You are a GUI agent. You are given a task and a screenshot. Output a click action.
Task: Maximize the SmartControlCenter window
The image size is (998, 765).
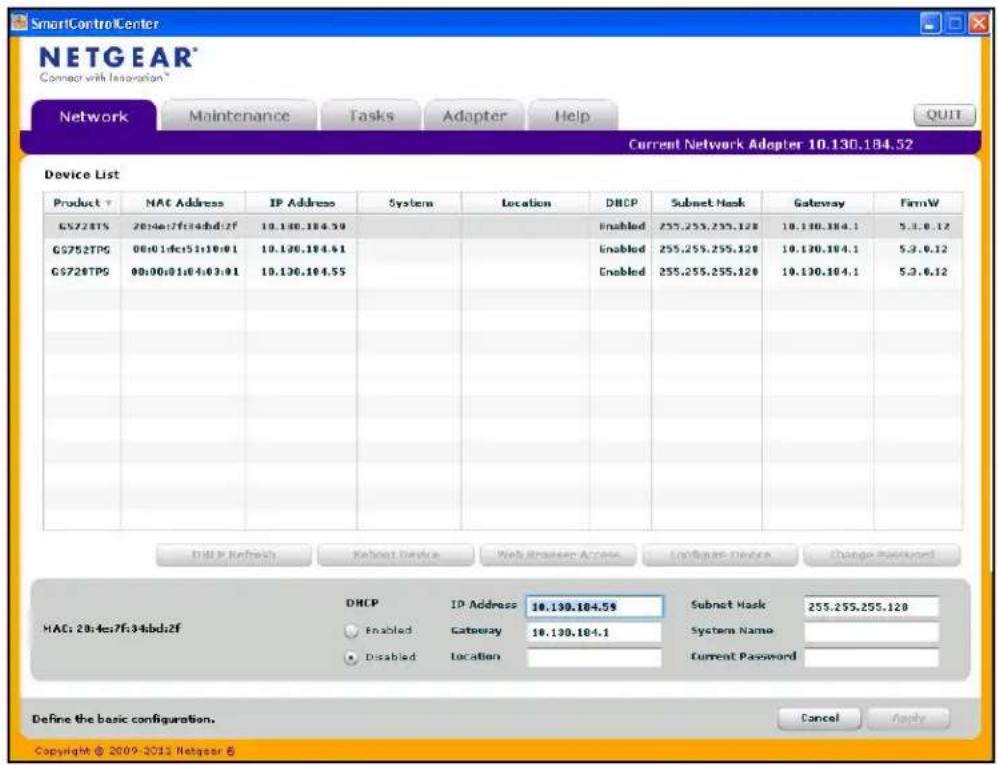click(955, 24)
